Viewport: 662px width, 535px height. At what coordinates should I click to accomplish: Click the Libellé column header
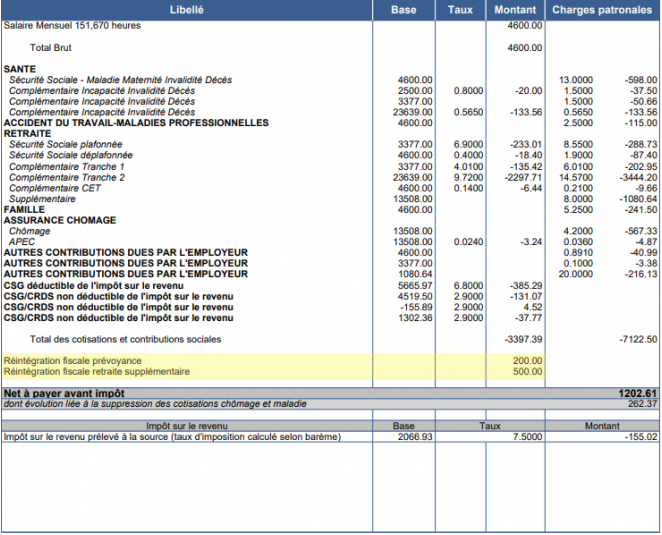pos(187,10)
